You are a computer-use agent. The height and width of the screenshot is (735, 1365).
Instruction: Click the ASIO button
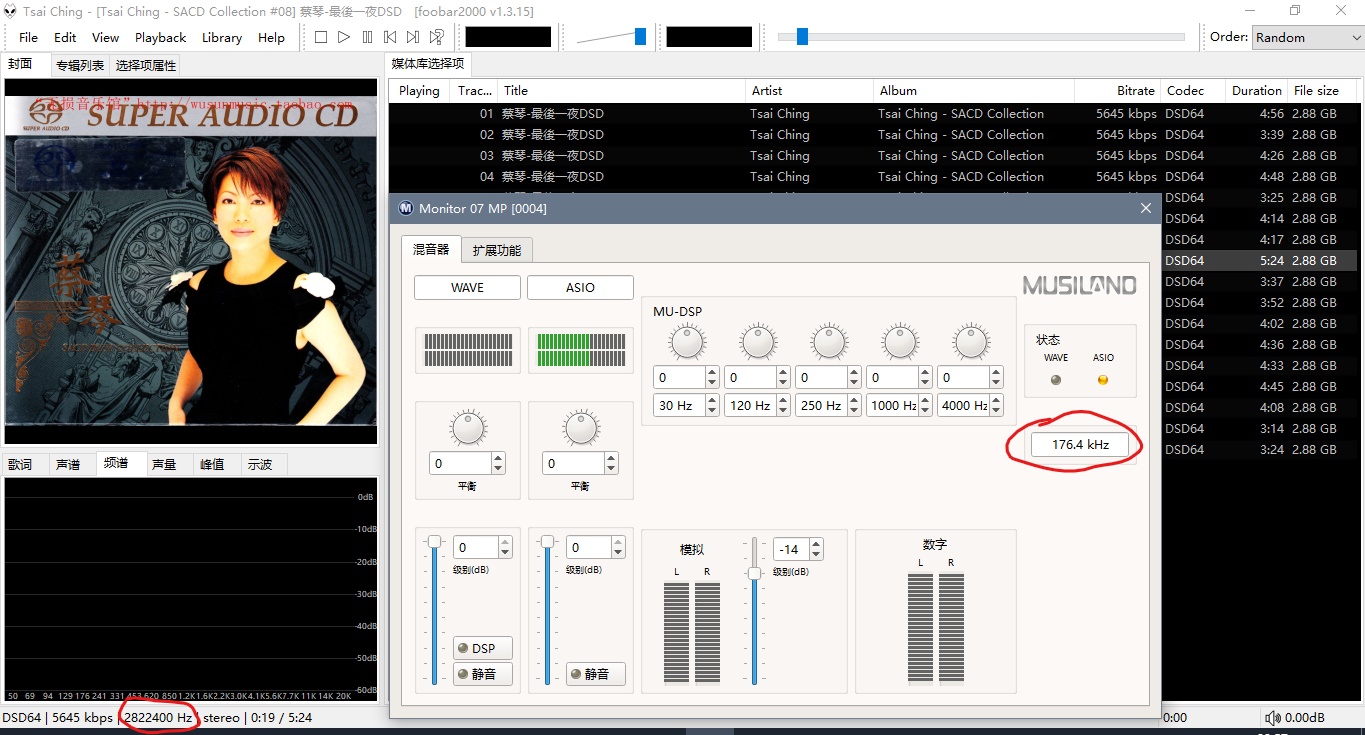[580, 287]
